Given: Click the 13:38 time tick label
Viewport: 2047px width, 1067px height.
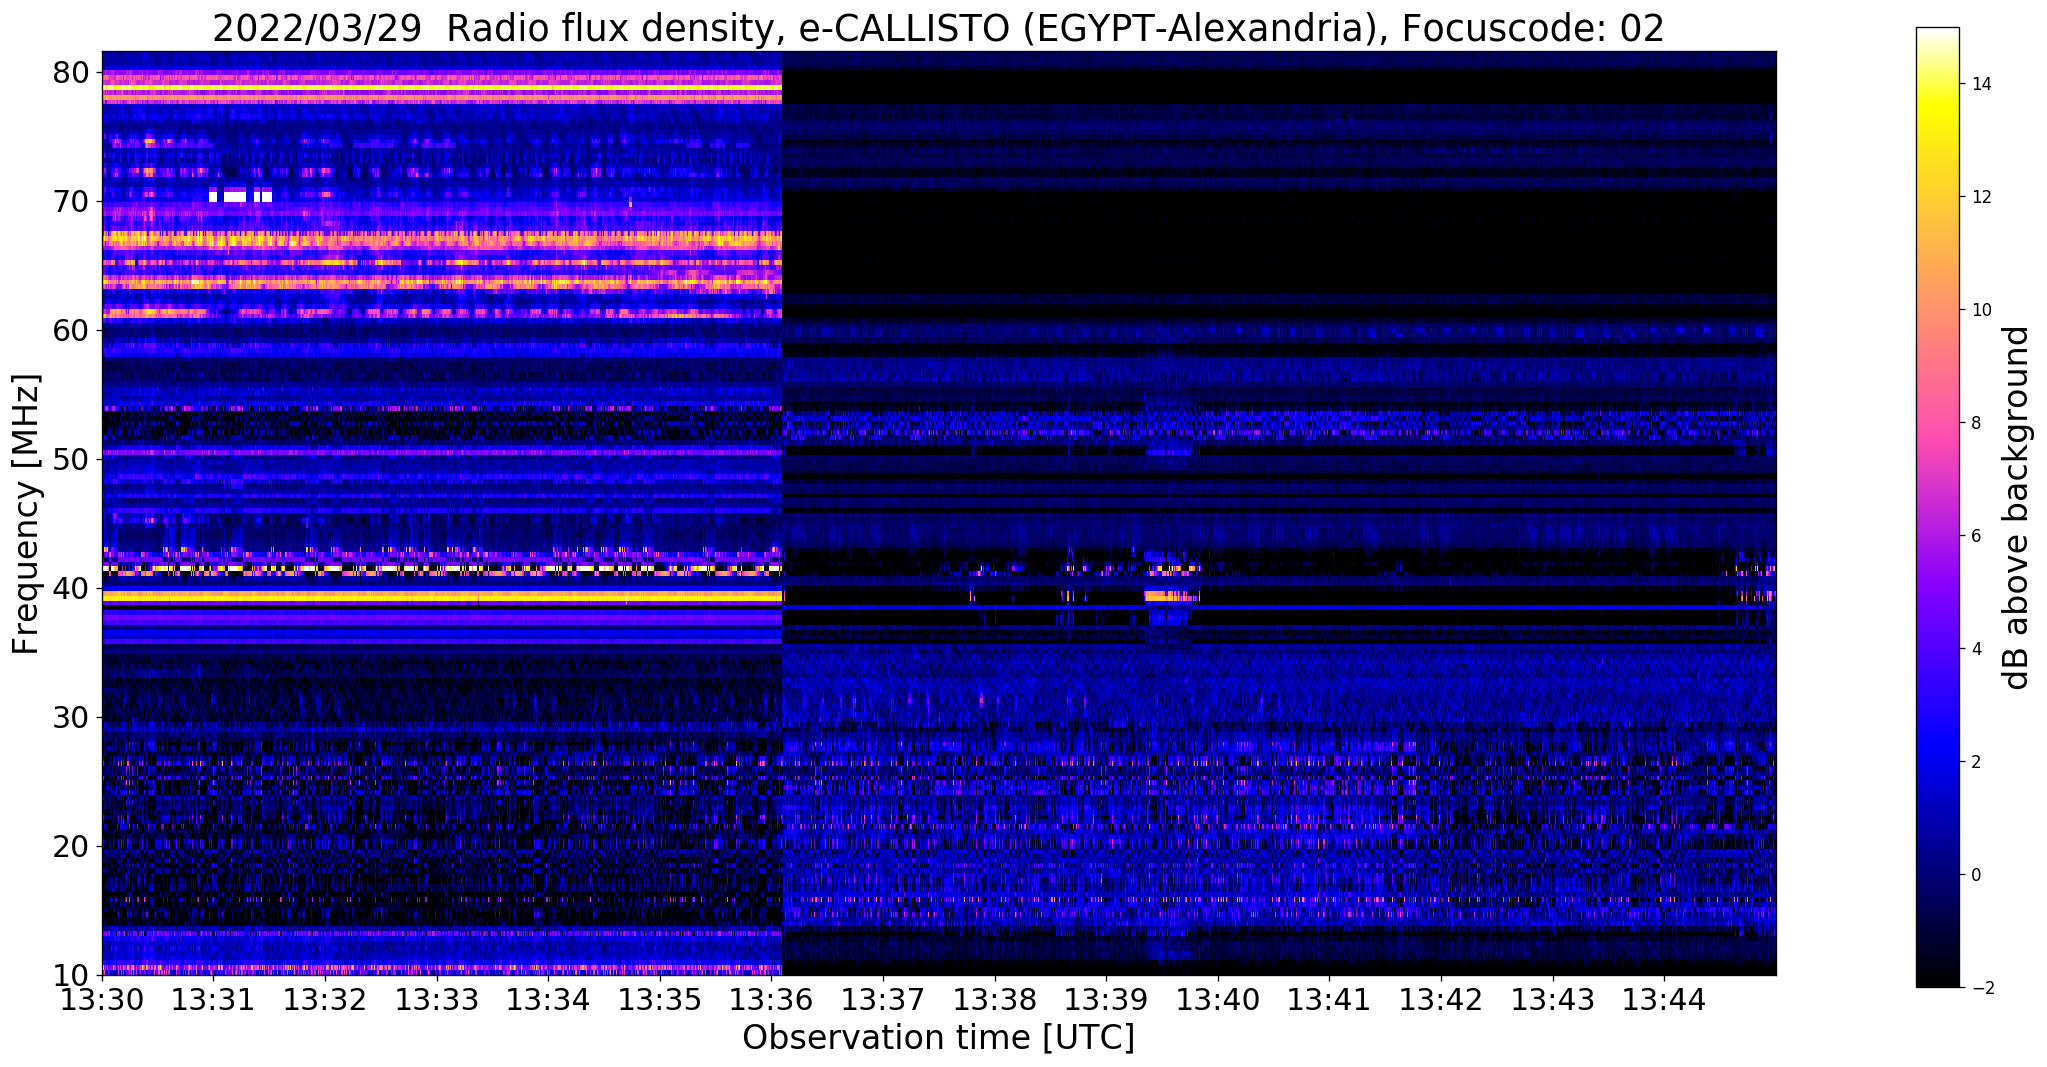Looking at the screenshot, I should pyautogui.click(x=995, y=999).
